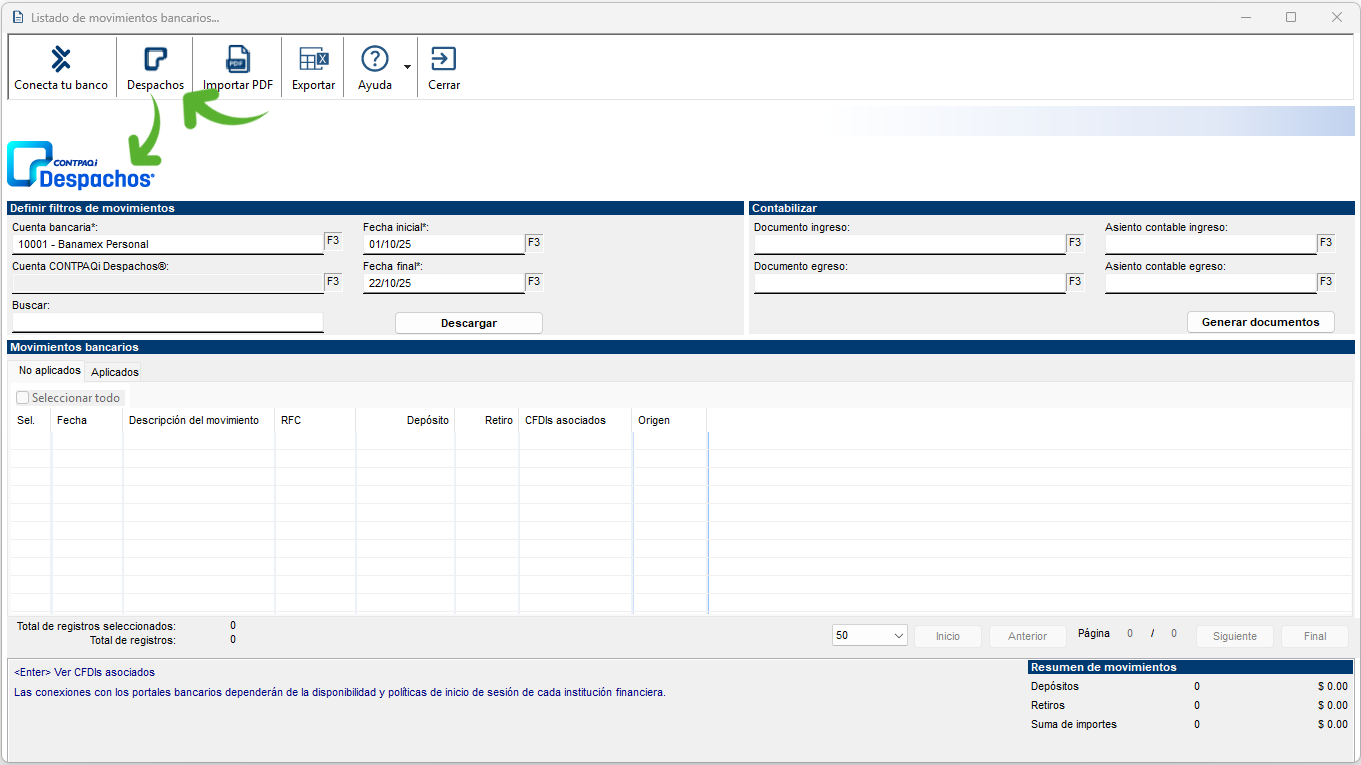
Task: Click the Generar documentos button
Action: tap(1260, 322)
